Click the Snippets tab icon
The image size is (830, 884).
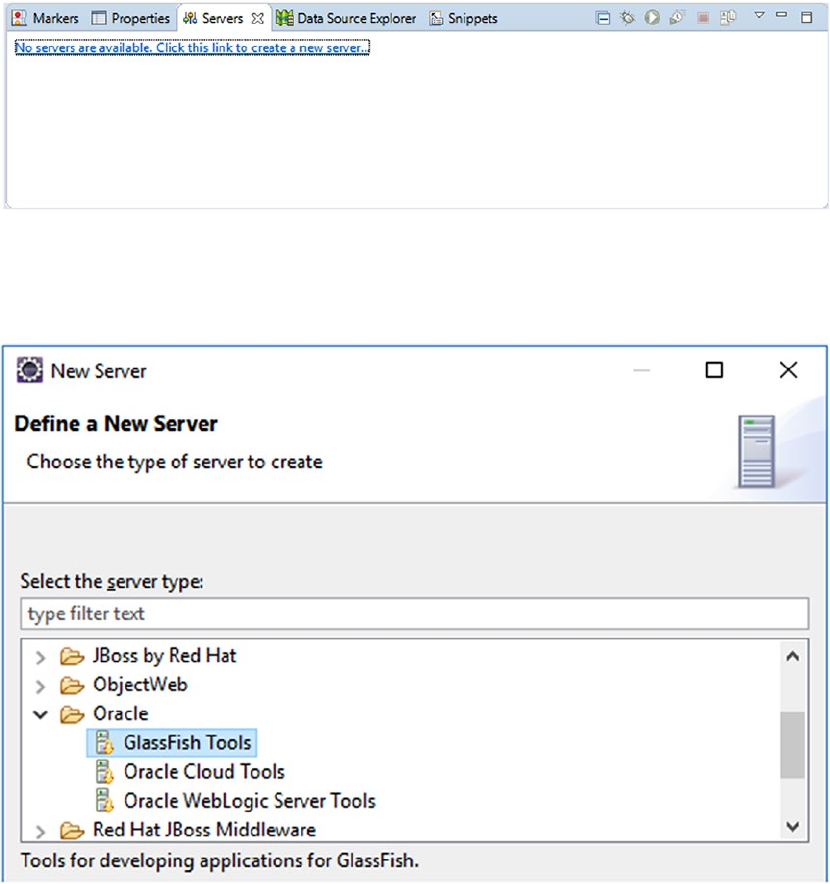[x=436, y=19]
